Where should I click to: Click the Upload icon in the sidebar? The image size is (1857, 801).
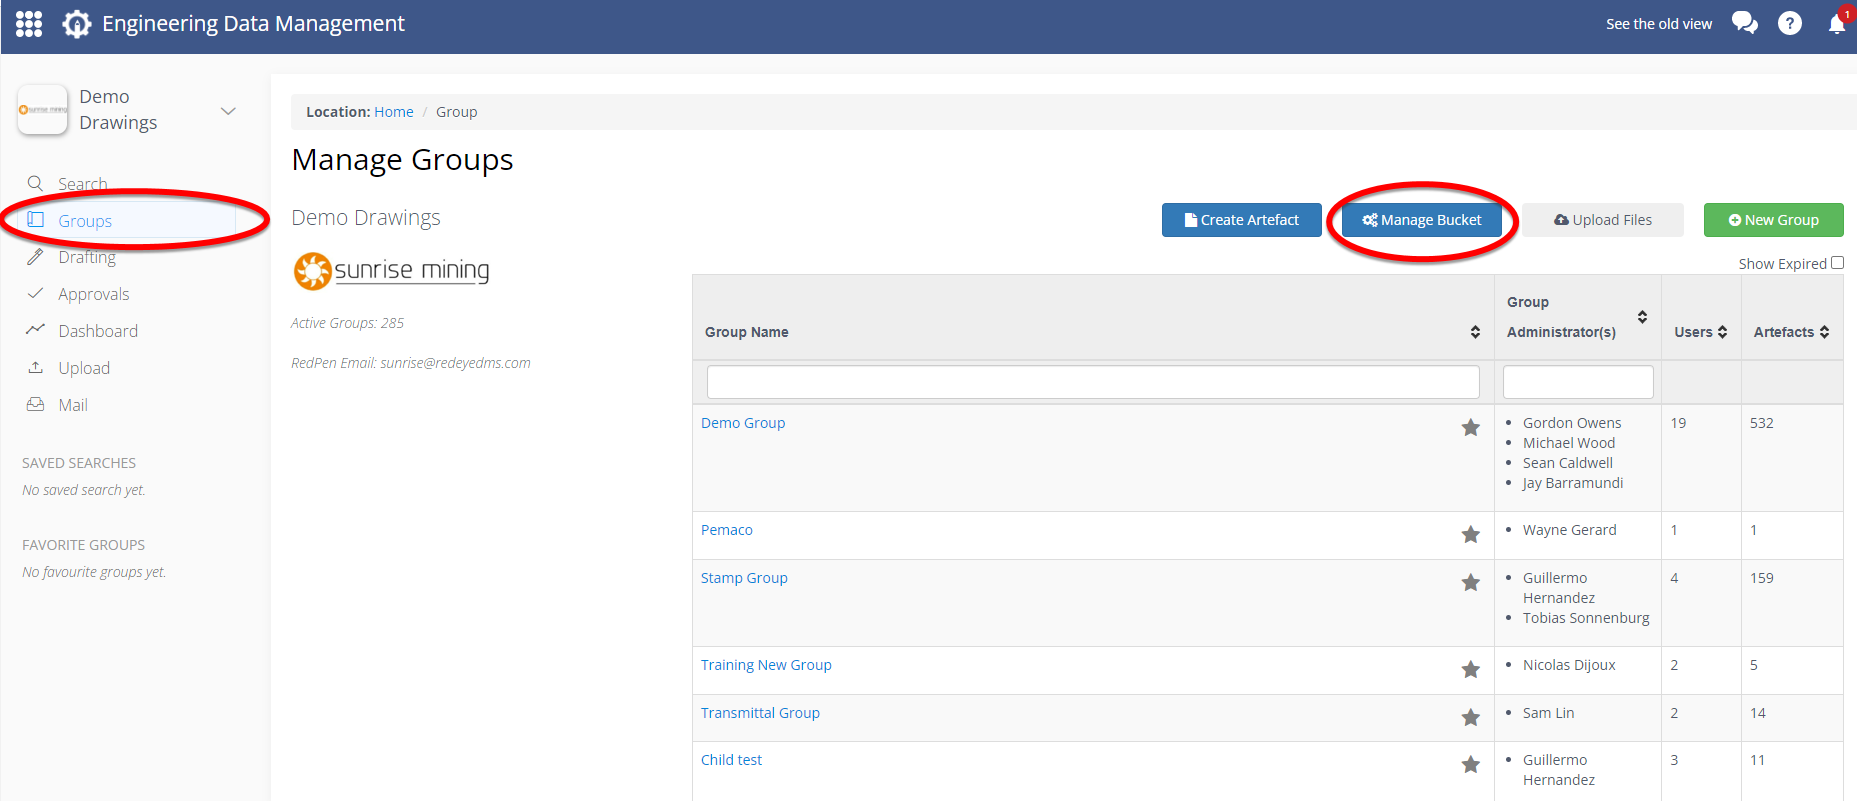pos(36,368)
